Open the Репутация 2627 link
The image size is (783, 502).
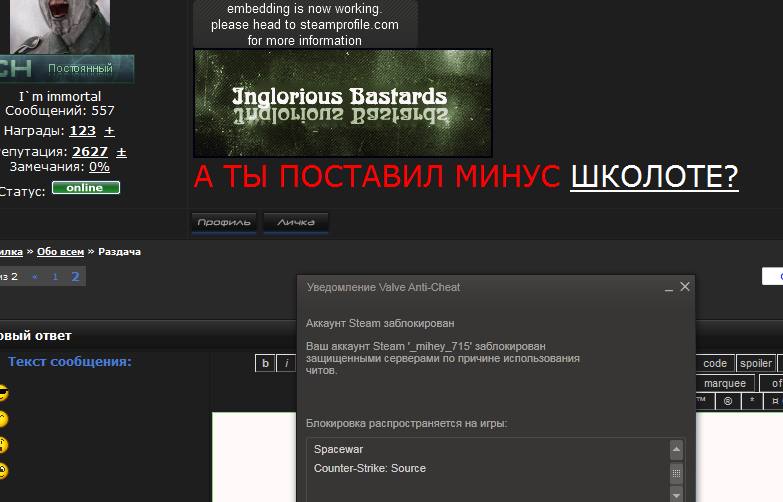click(x=90, y=151)
